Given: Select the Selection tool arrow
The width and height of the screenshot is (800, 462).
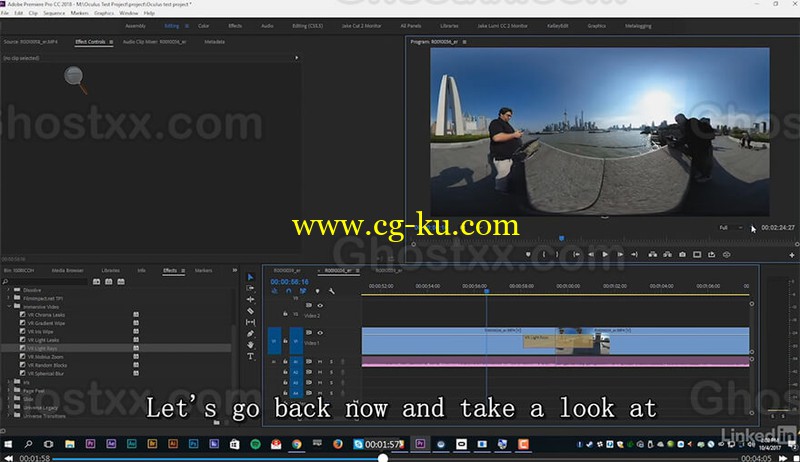Looking at the screenshot, I should coord(250,277).
